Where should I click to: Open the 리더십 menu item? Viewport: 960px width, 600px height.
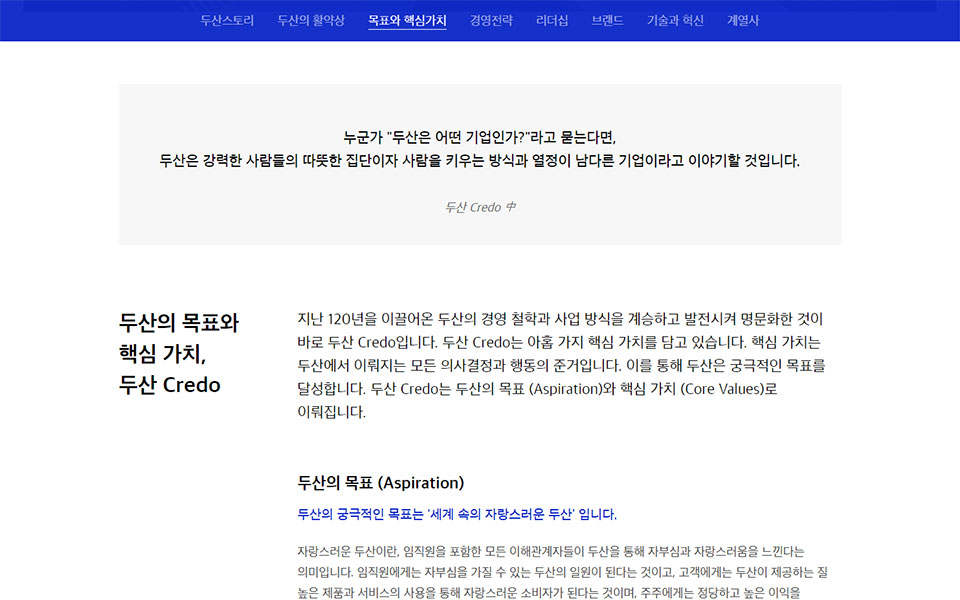tap(552, 20)
